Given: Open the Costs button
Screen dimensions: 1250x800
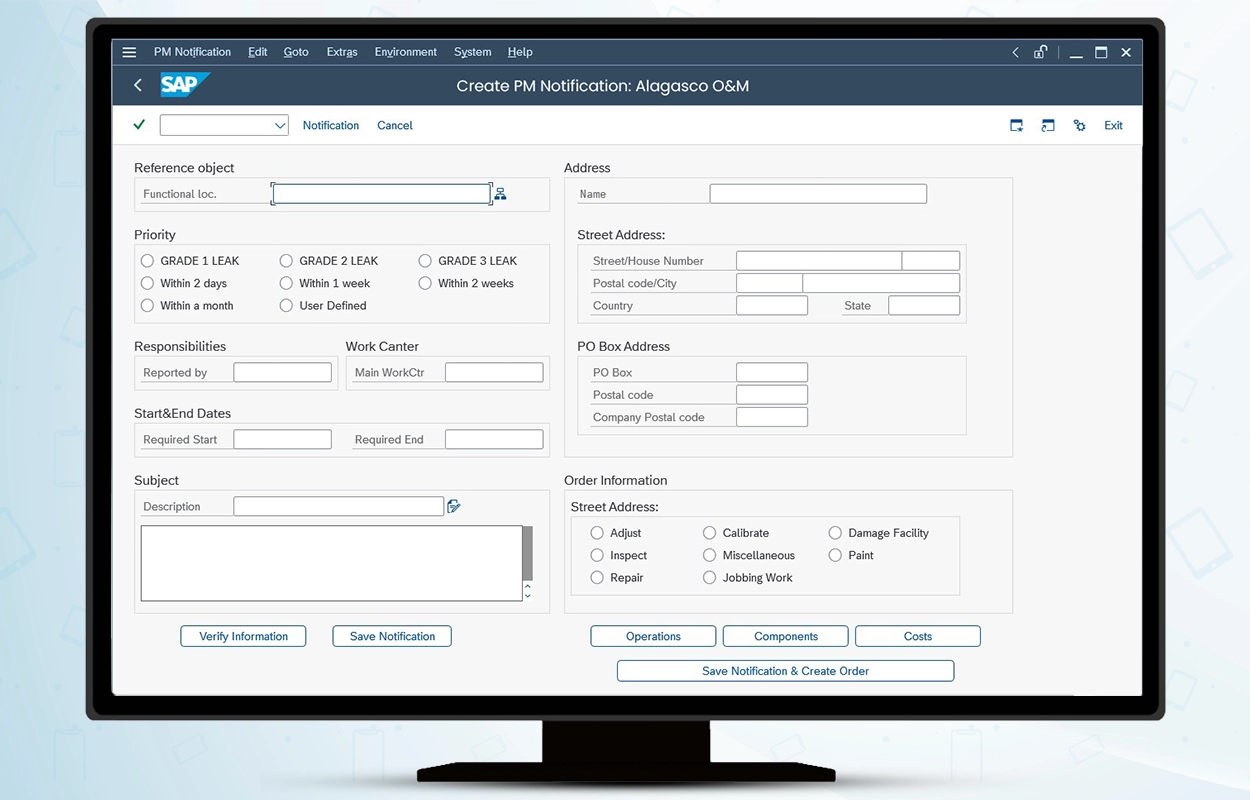Looking at the screenshot, I should 918,636.
